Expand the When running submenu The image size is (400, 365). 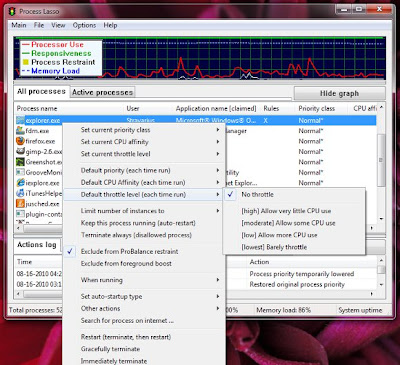click(x=102, y=280)
